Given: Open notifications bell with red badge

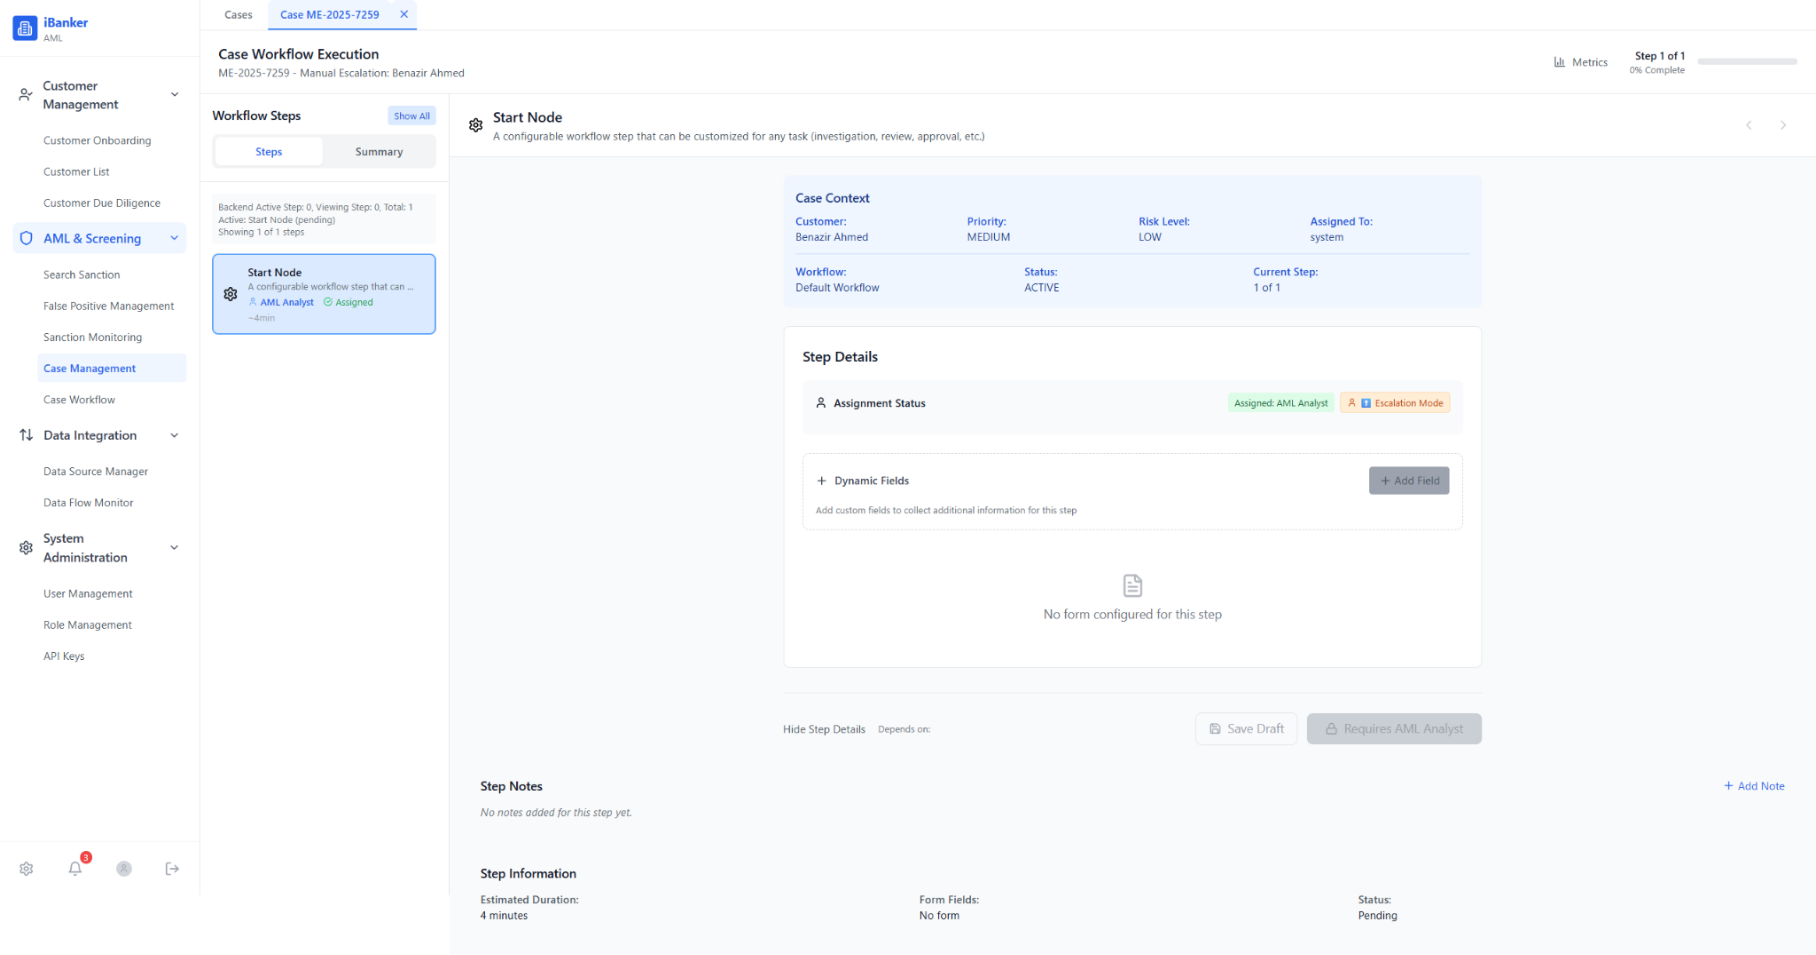Looking at the screenshot, I should pos(75,869).
